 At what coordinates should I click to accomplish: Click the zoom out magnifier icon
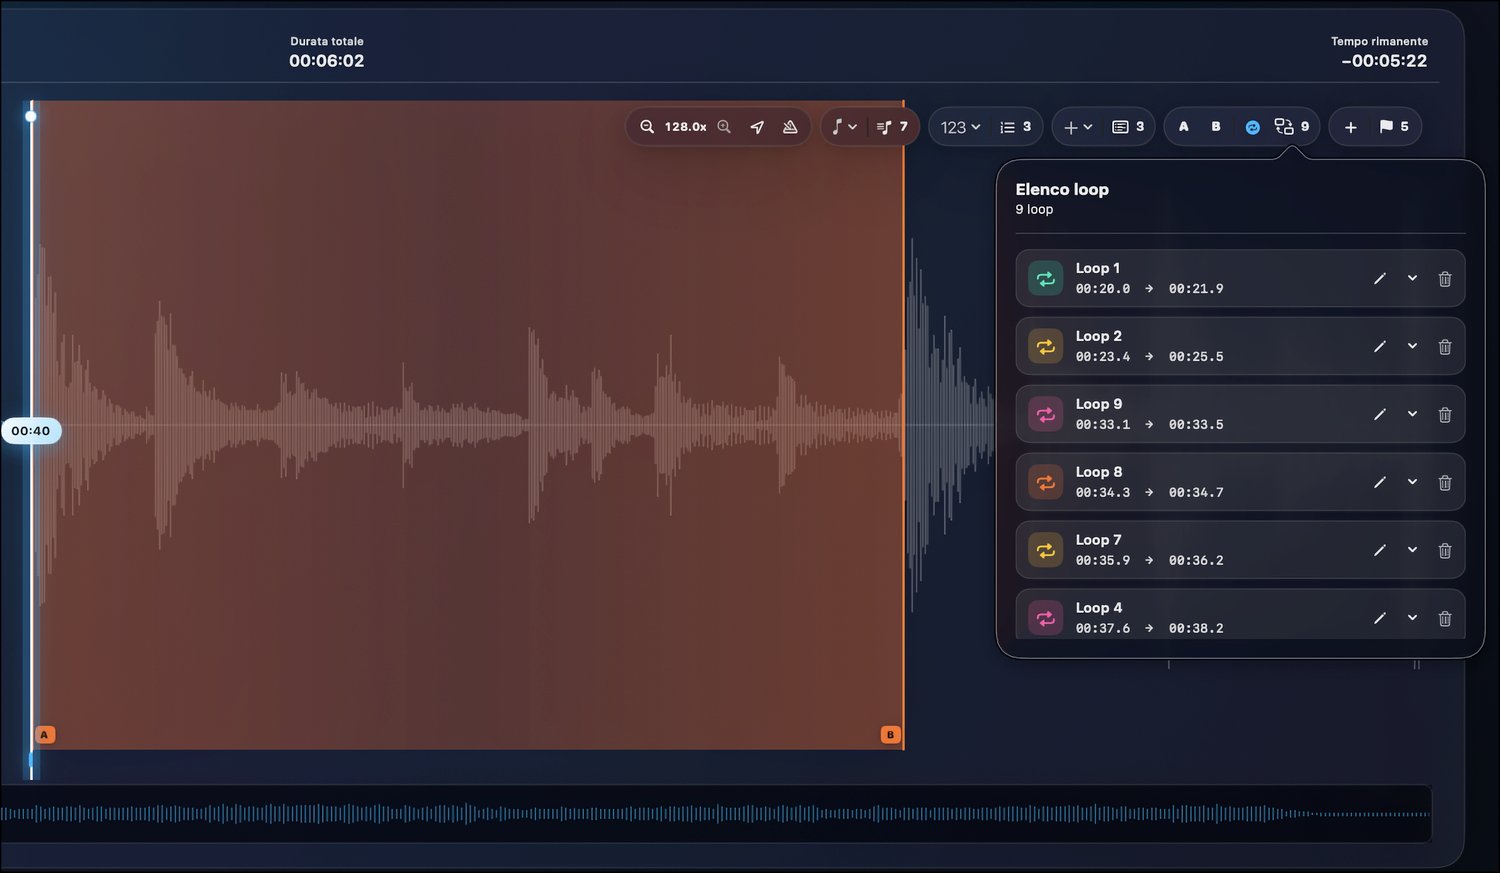tap(647, 127)
